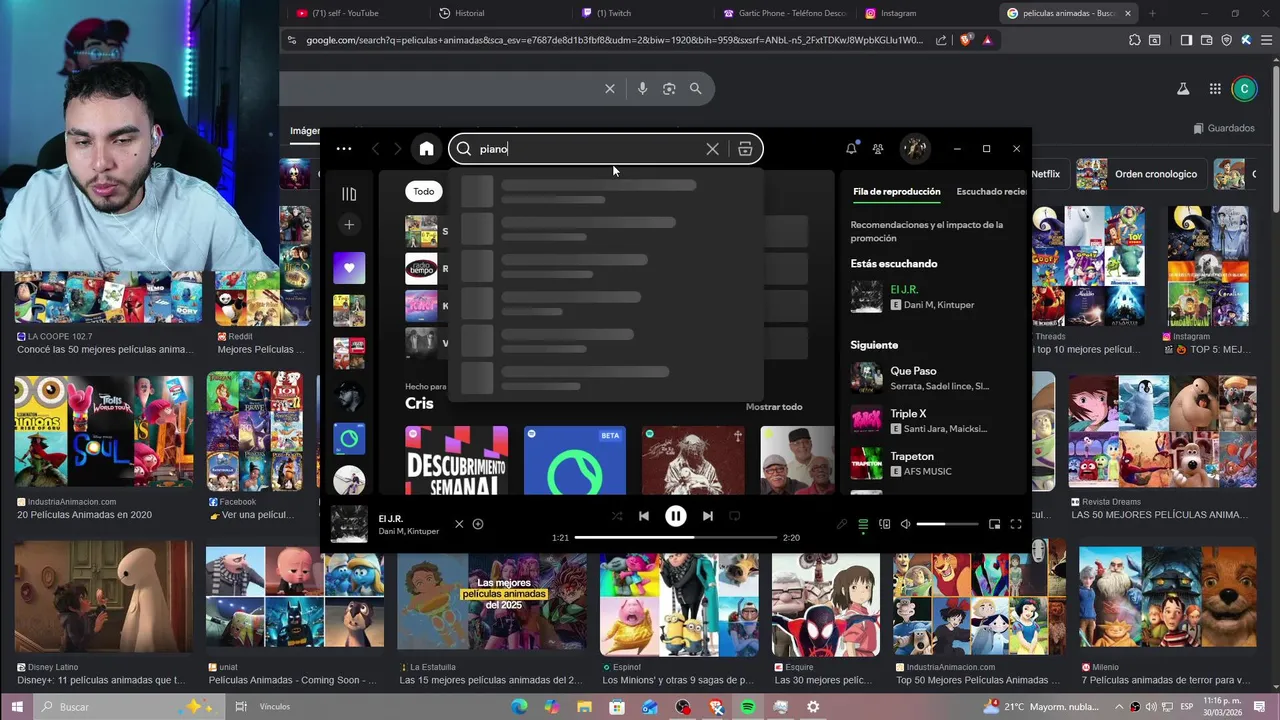
Task: Switch to Escuchado recientemente tab
Action: pos(991,191)
